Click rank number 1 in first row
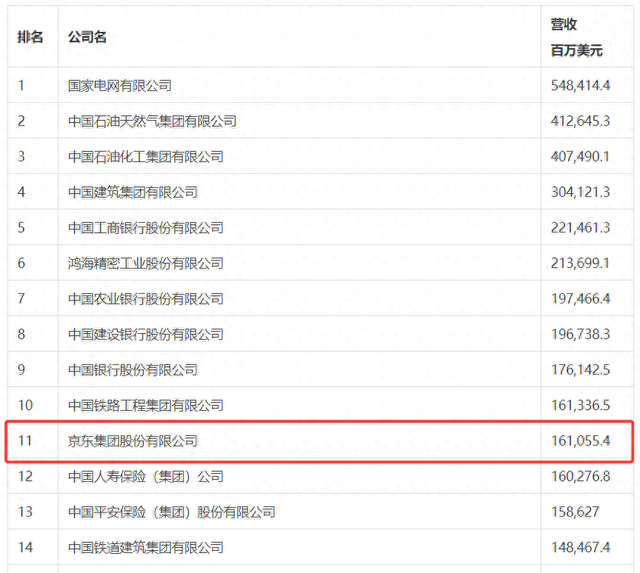The height and width of the screenshot is (573, 640). point(21,85)
